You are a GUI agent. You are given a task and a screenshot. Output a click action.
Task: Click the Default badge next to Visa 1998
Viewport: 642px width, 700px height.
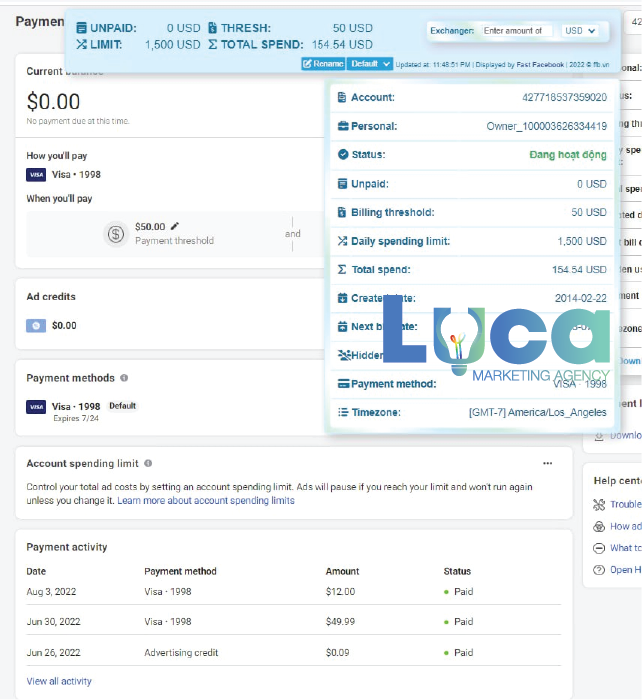tap(122, 406)
